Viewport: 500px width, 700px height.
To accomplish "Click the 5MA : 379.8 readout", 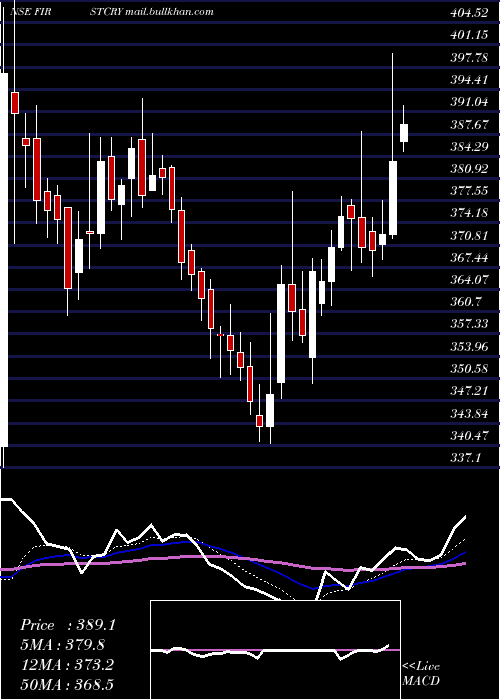I will [x=63, y=645].
